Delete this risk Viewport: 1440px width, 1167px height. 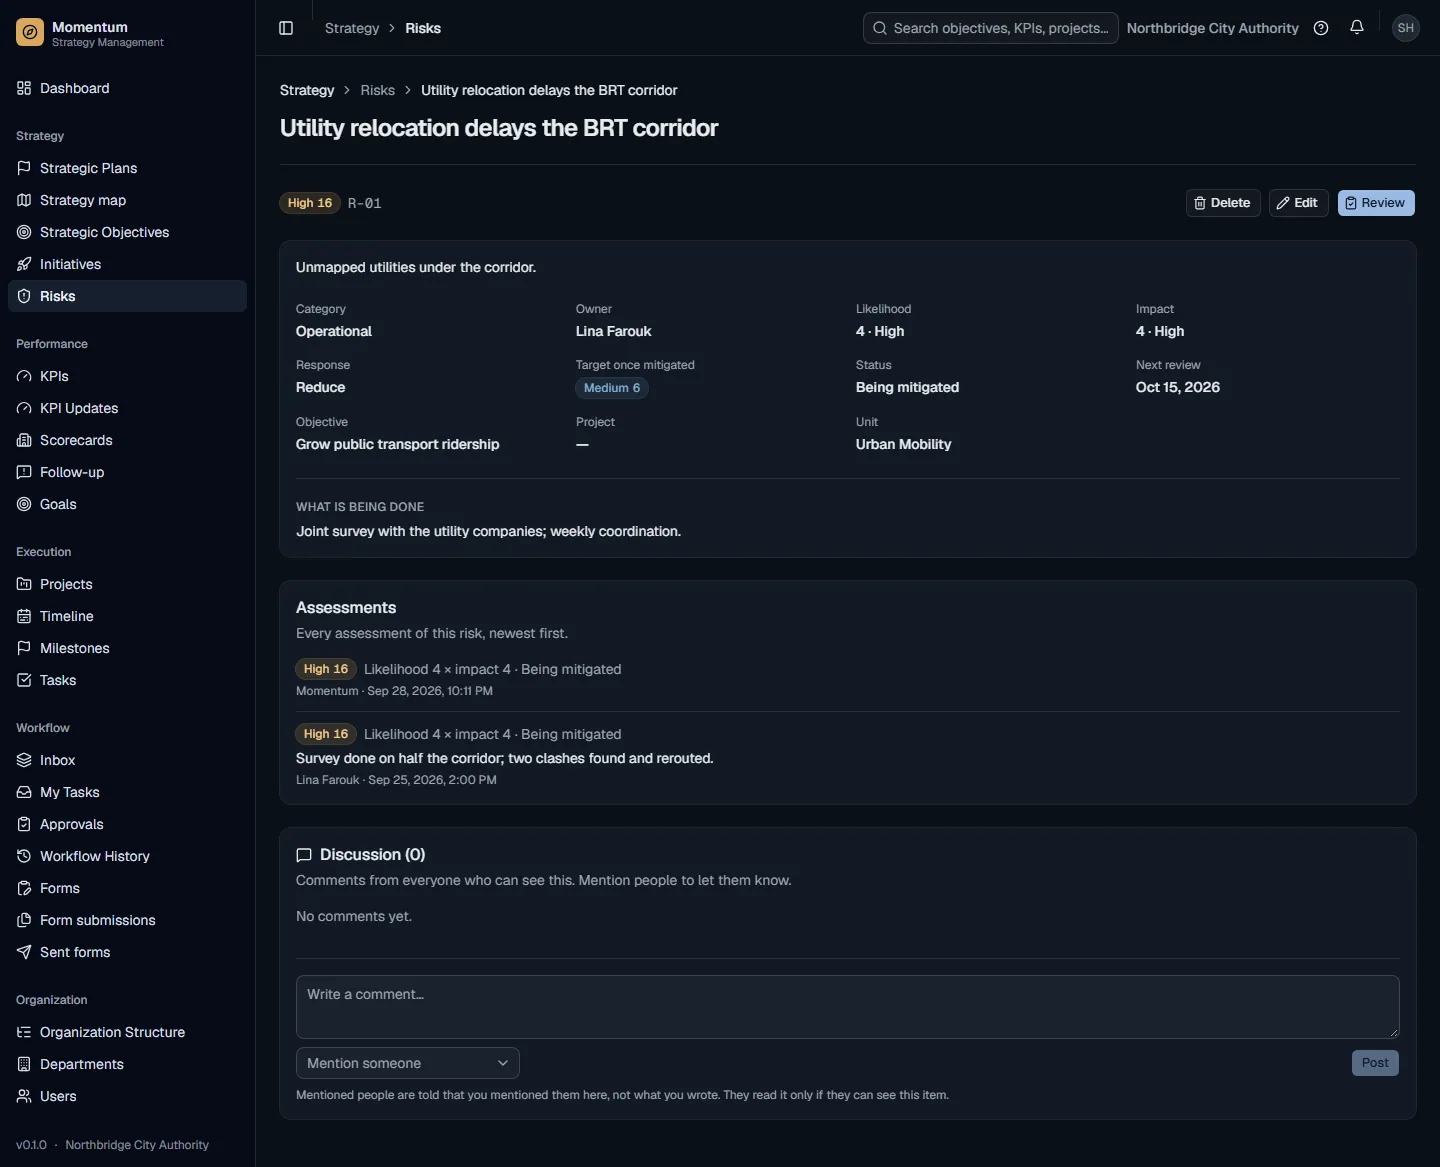tap(1223, 203)
